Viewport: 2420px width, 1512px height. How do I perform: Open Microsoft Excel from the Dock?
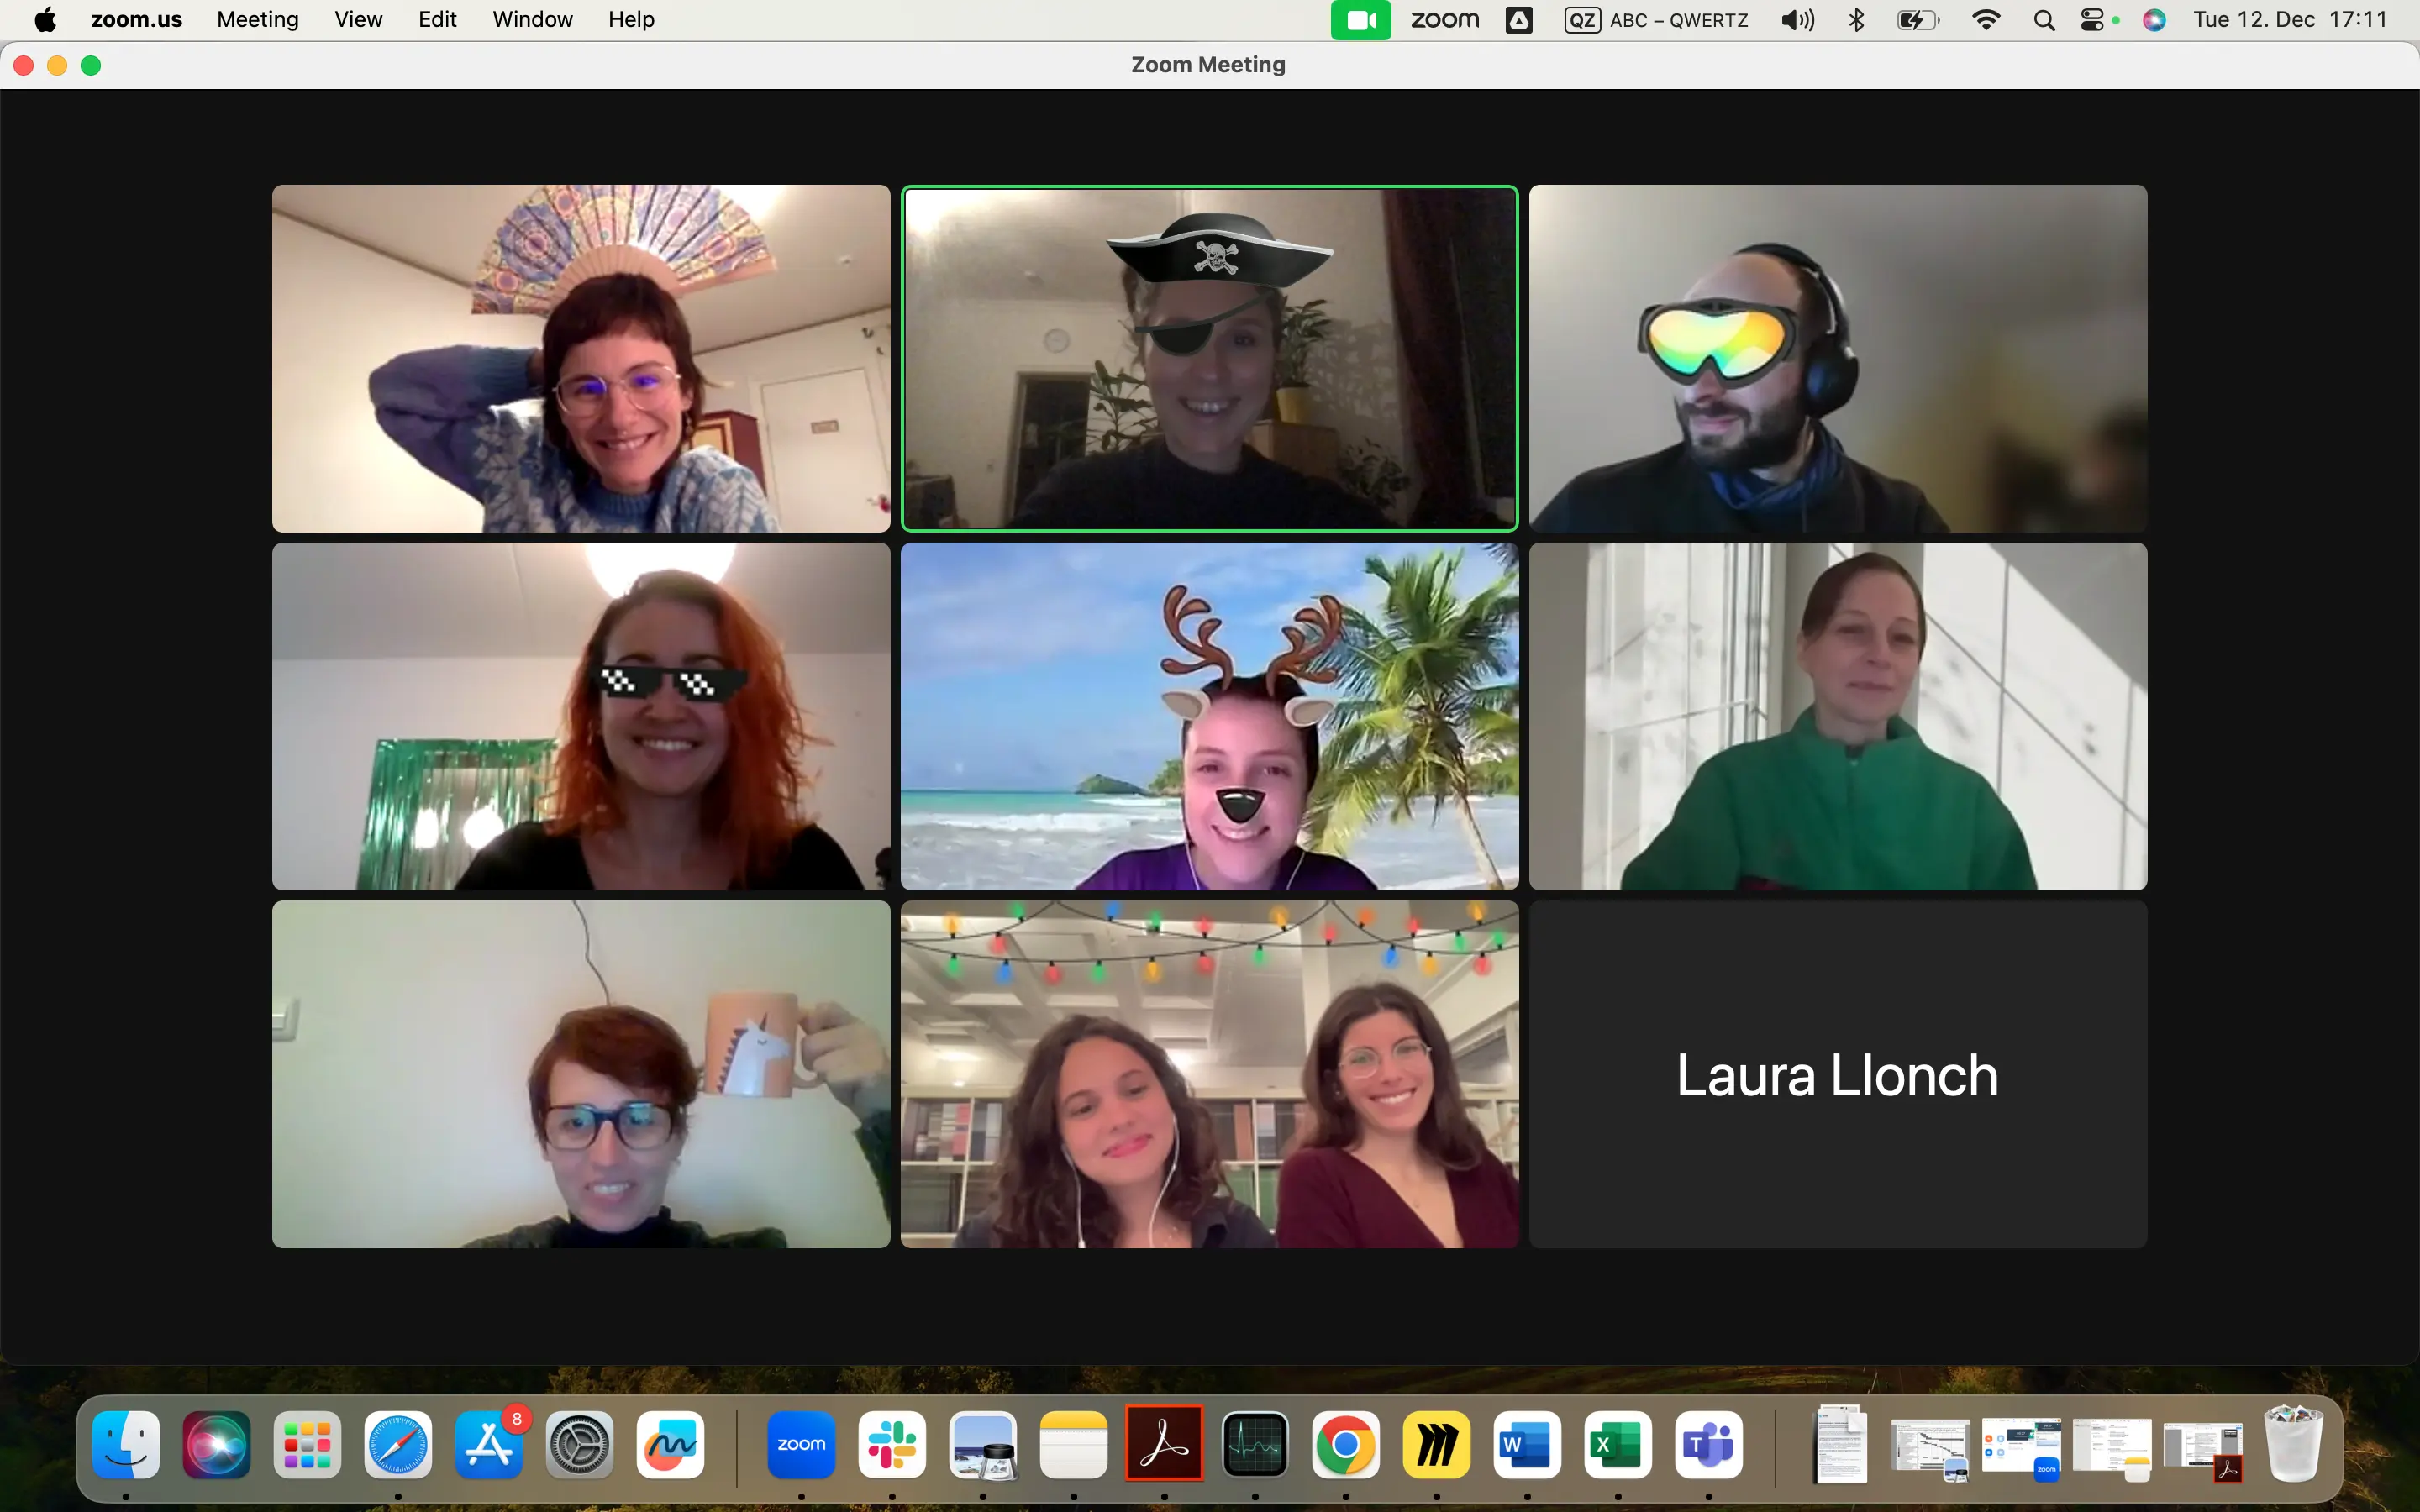click(1617, 1444)
